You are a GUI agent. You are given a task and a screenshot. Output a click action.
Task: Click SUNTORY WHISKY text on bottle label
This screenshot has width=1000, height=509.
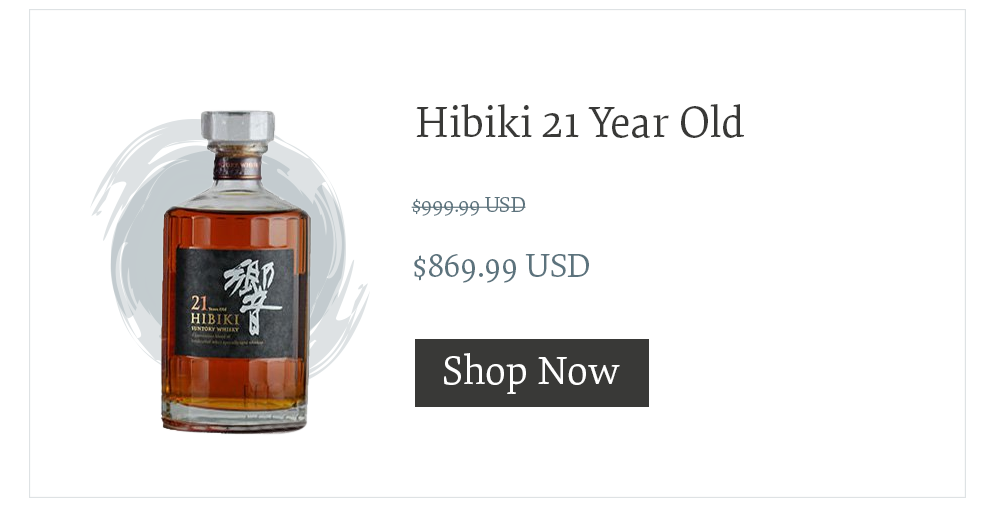214,329
